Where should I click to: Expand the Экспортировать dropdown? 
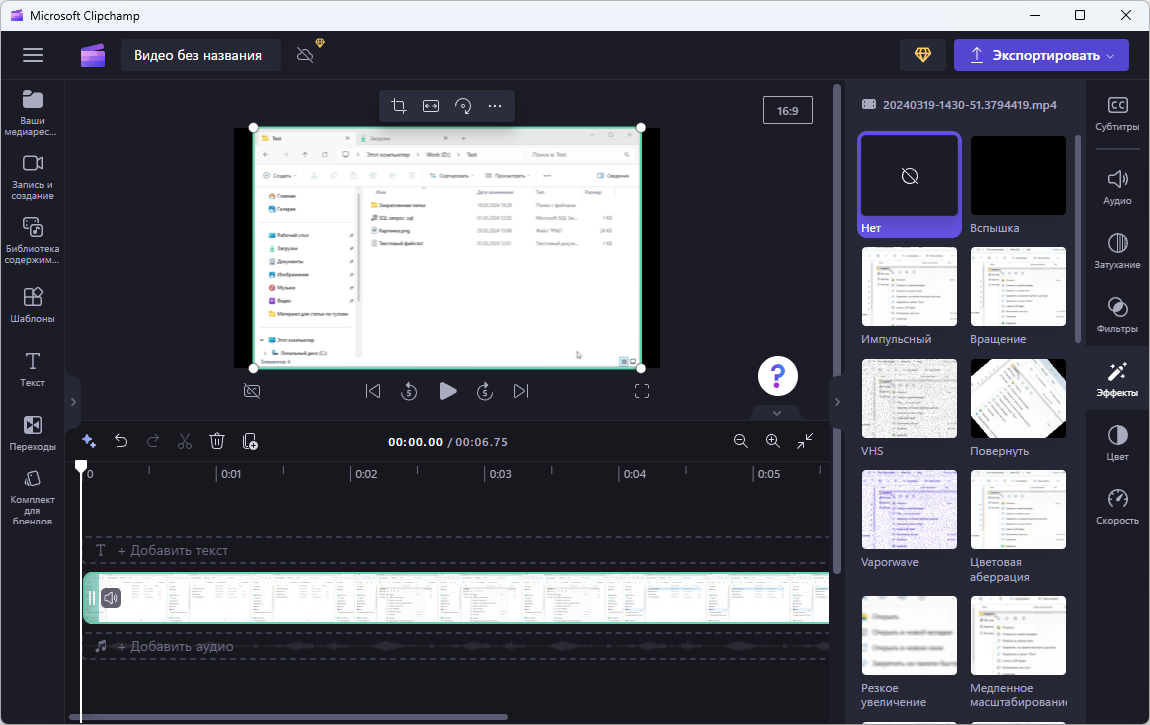[x=1110, y=56]
